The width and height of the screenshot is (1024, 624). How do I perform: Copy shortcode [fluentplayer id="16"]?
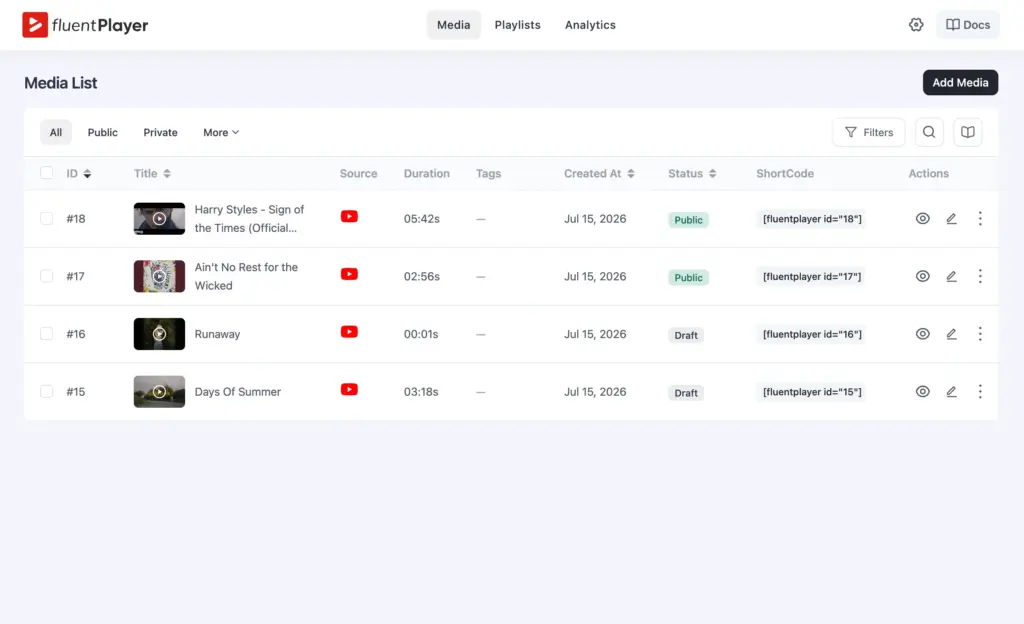pyautogui.click(x=812, y=334)
